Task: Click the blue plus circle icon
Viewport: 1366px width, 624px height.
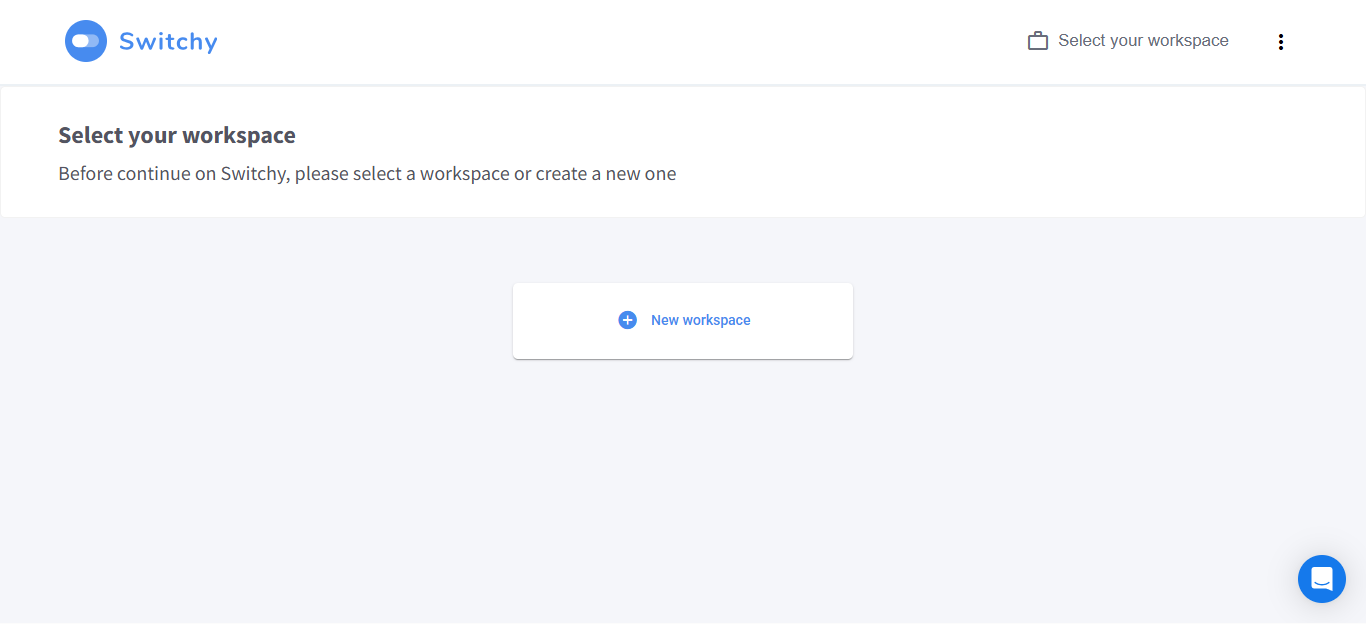Action: point(627,320)
